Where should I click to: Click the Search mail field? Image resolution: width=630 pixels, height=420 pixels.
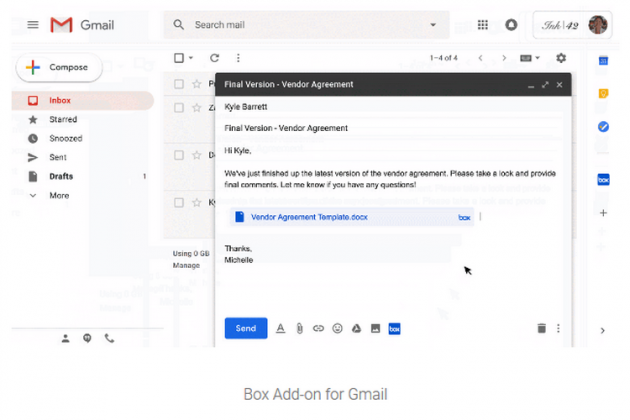(305, 25)
